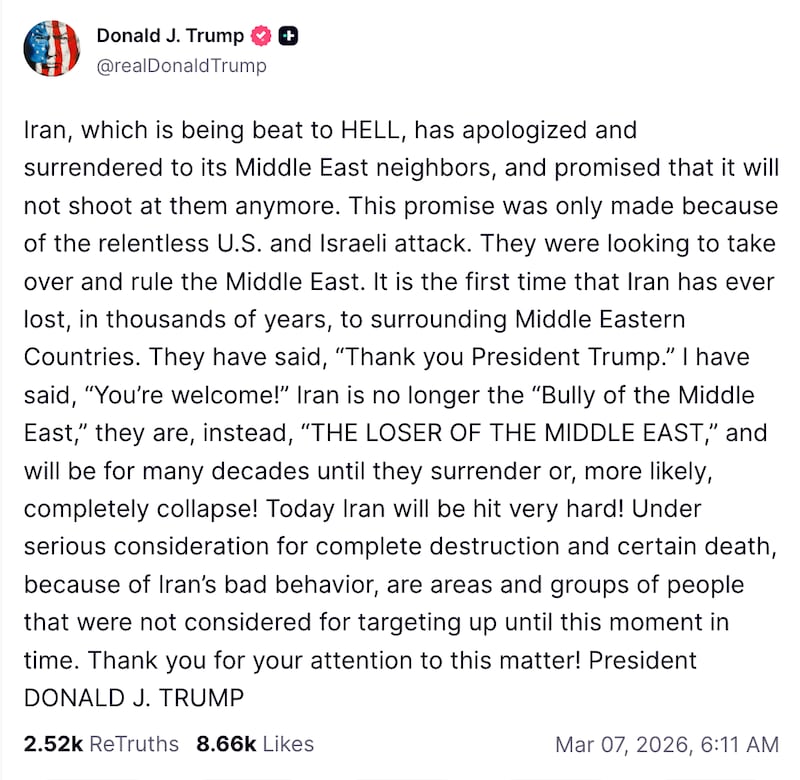This screenshot has height=780, width=800.
Task: Click the post body text
Action: coord(400,400)
